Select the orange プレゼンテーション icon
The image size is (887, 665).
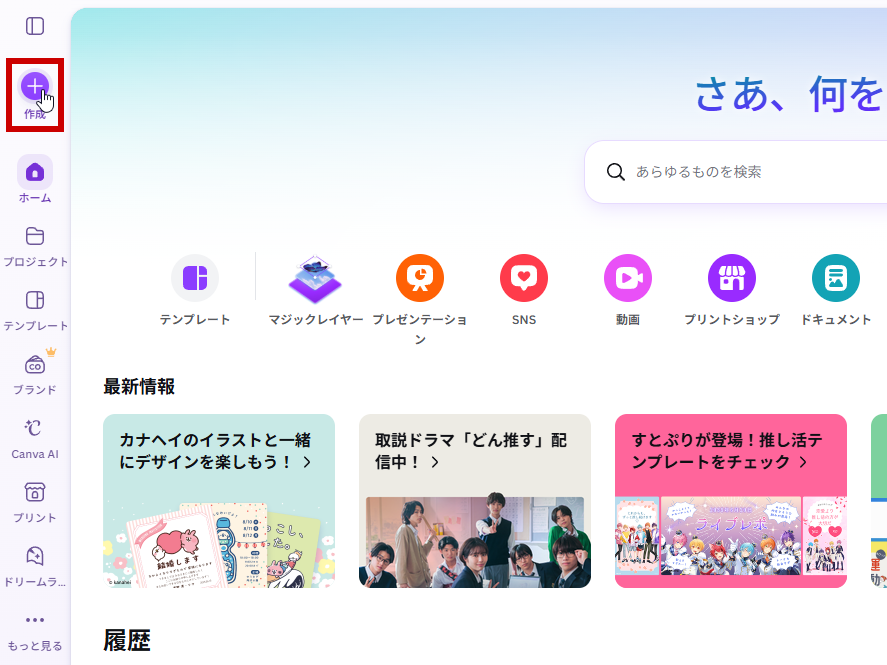tap(420, 278)
